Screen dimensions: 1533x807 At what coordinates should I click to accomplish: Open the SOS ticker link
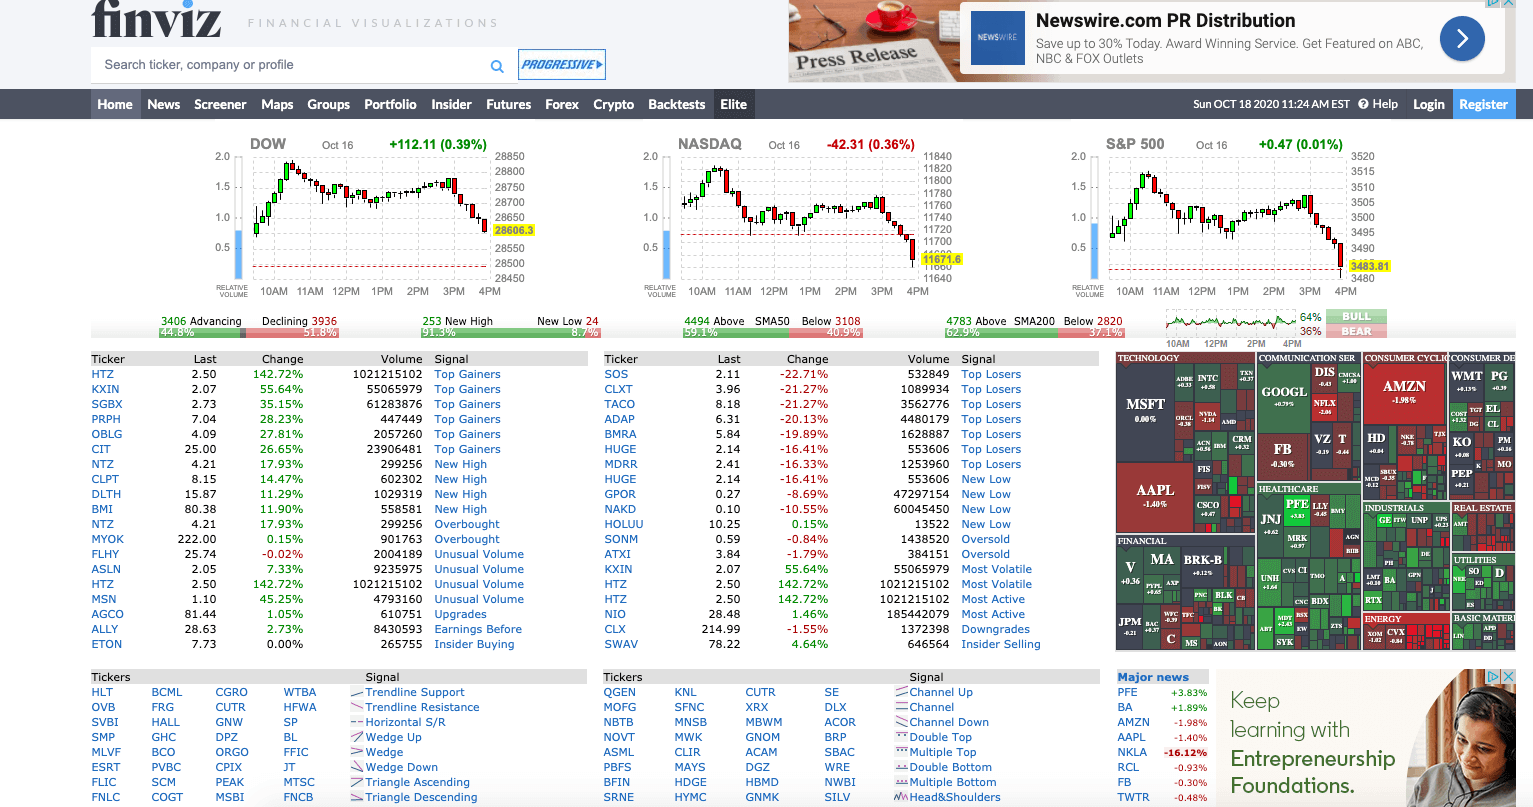[616, 374]
